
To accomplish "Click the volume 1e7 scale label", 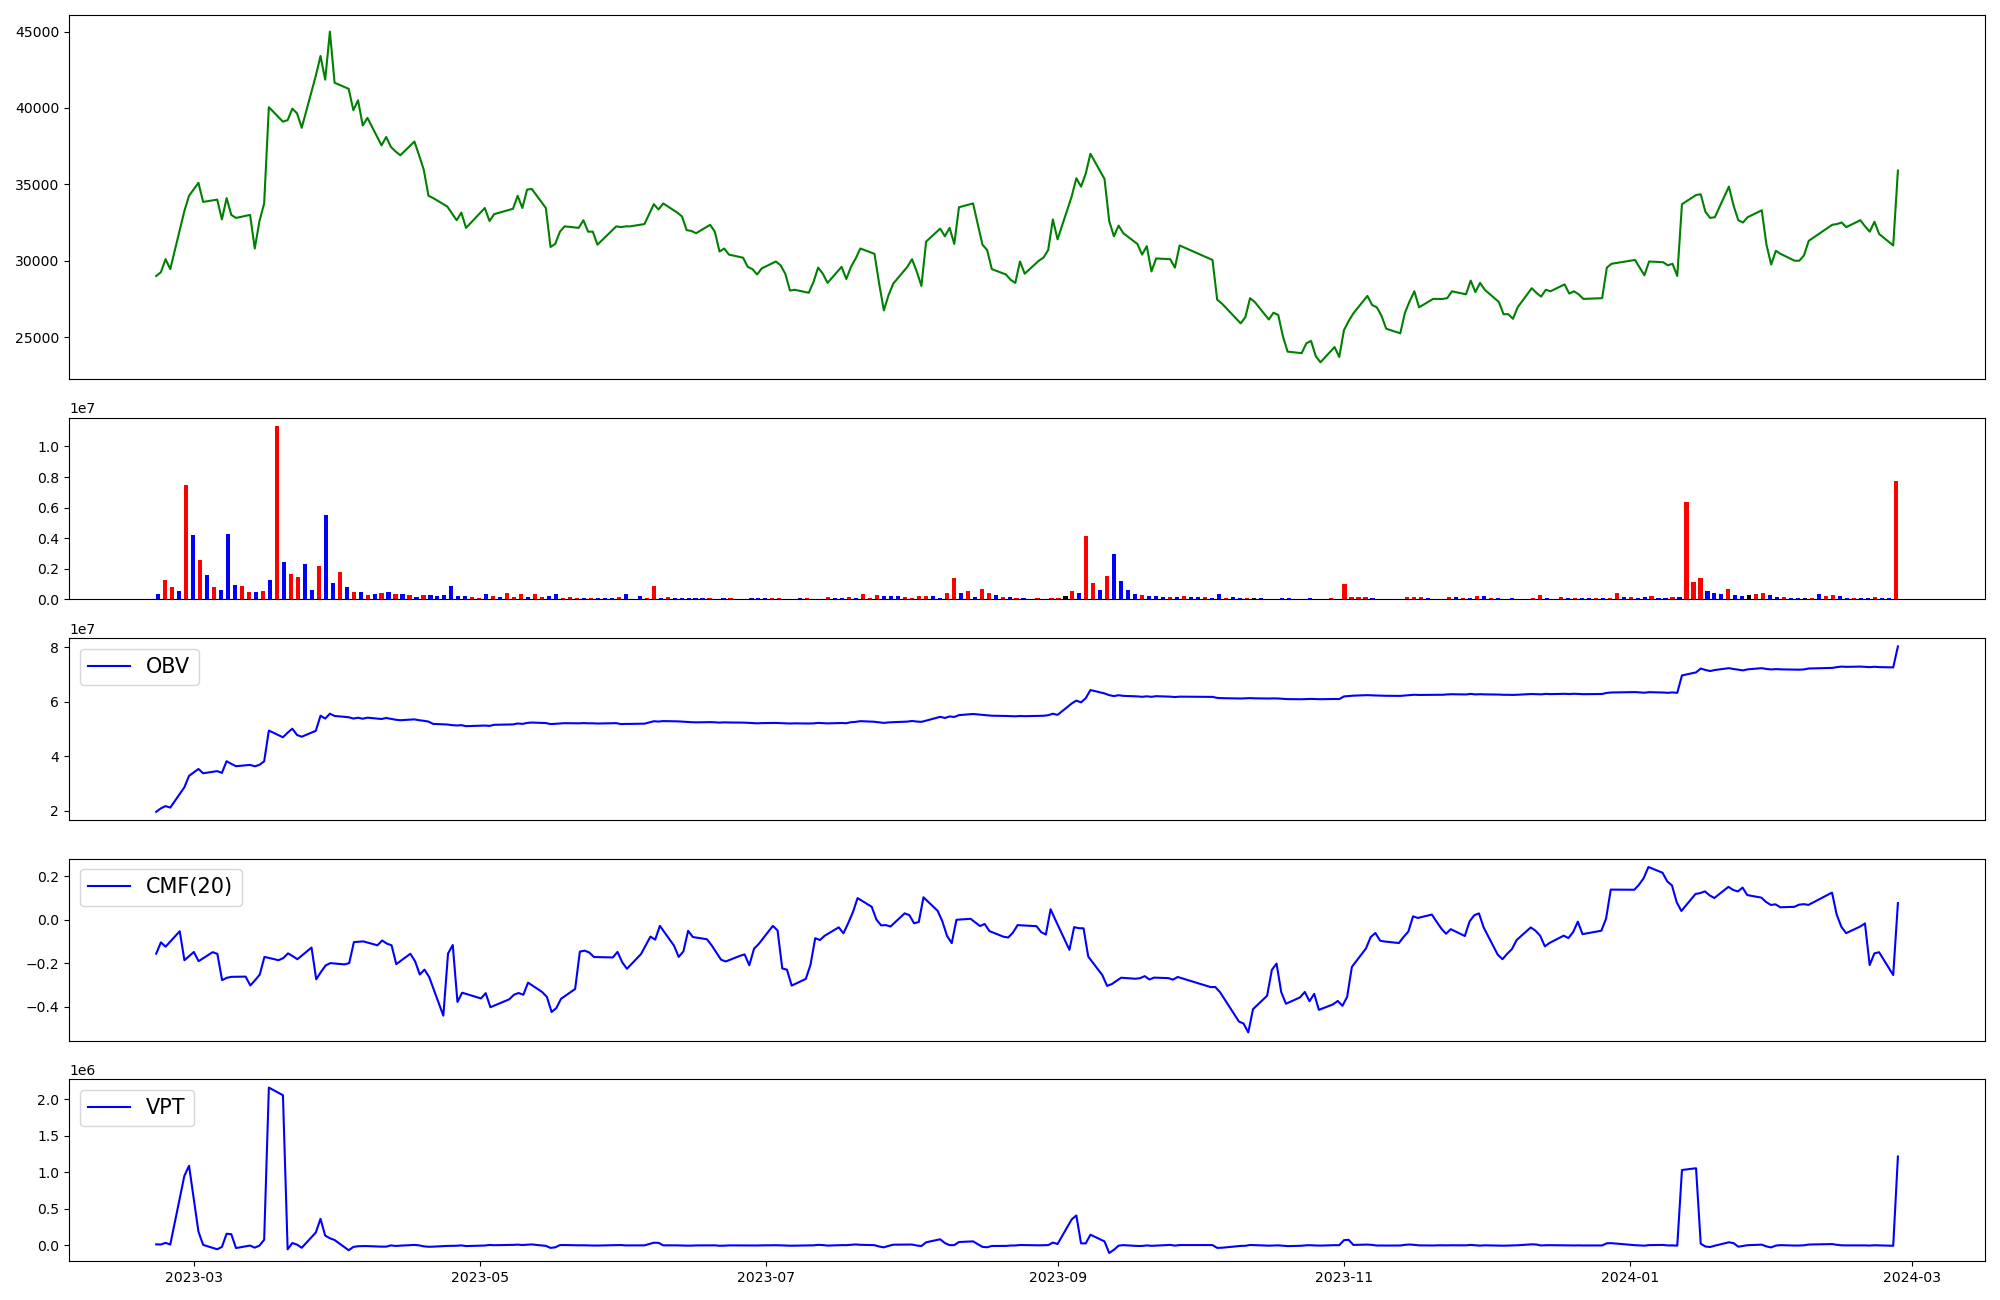I will tap(82, 408).
